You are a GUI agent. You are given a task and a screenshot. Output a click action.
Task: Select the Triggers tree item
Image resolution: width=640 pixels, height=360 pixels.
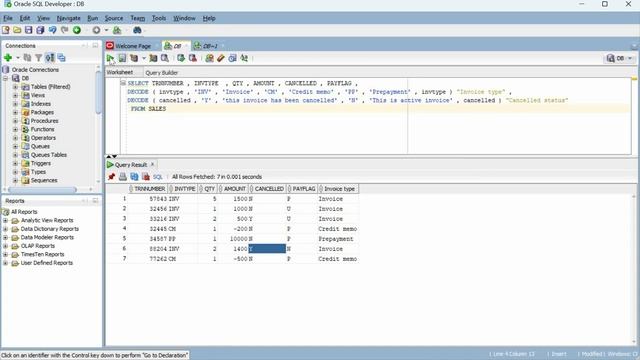pos(41,163)
